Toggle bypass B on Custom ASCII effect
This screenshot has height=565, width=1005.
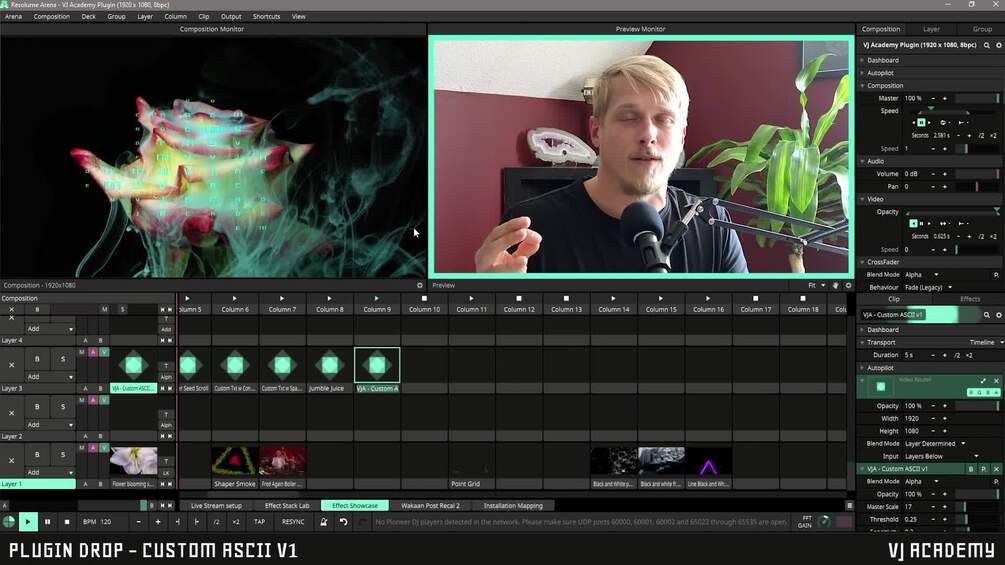pyautogui.click(x=971, y=469)
